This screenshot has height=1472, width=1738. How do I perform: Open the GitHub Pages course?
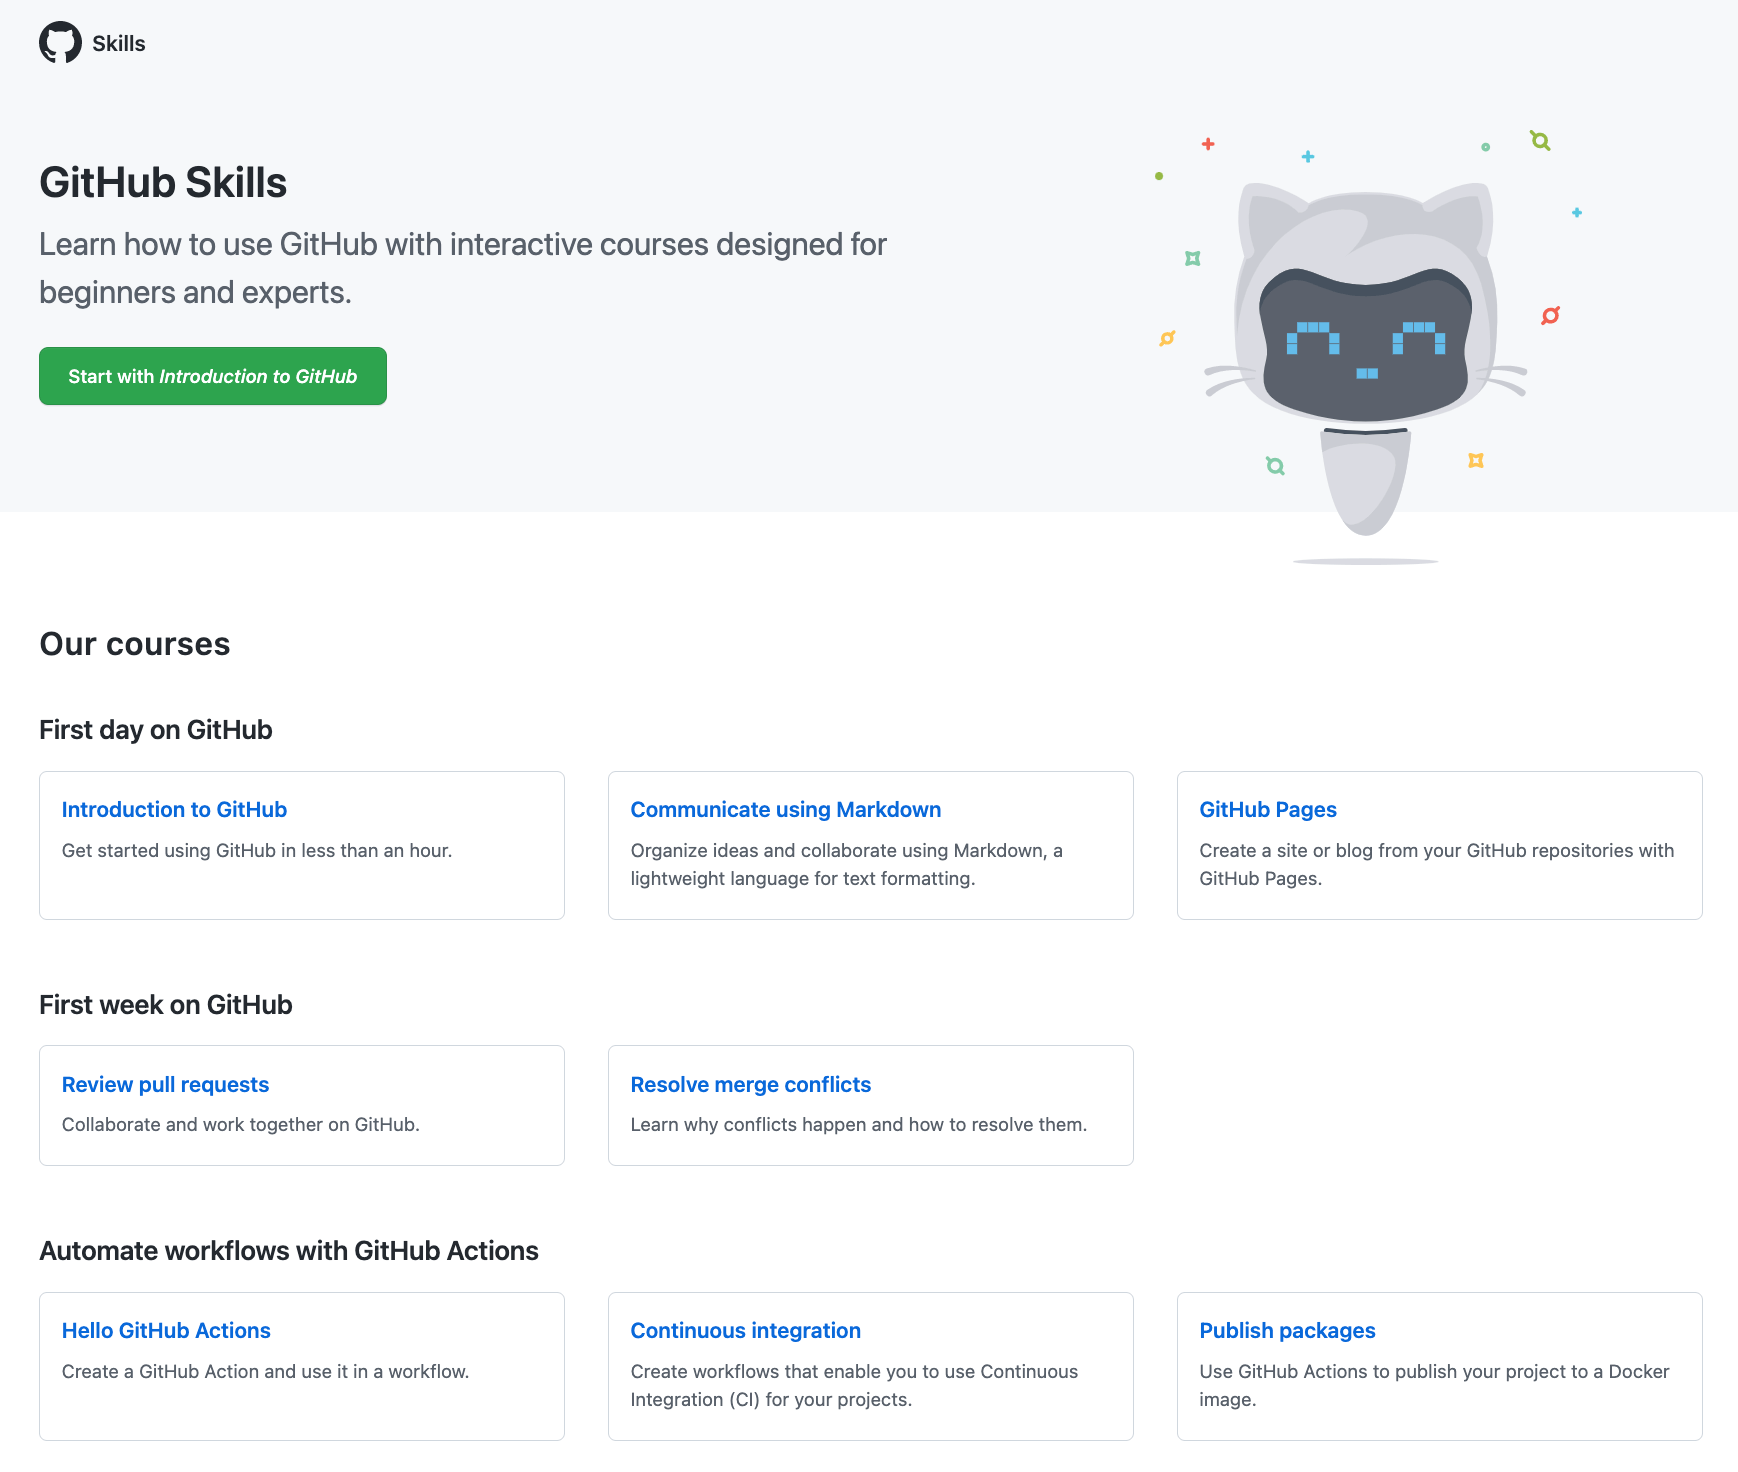click(x=1268, y=810)
